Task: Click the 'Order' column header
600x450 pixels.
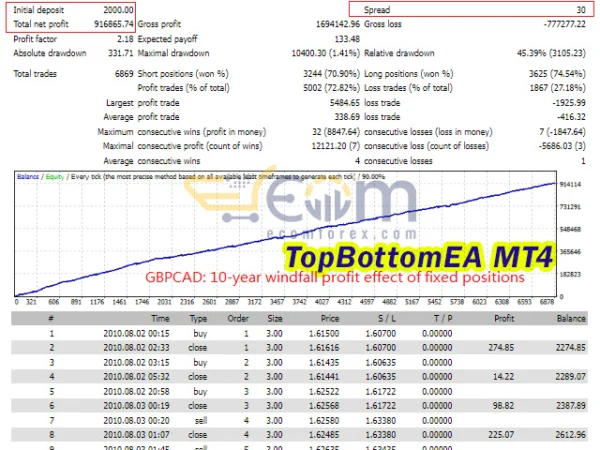Action: coord(238,318)
